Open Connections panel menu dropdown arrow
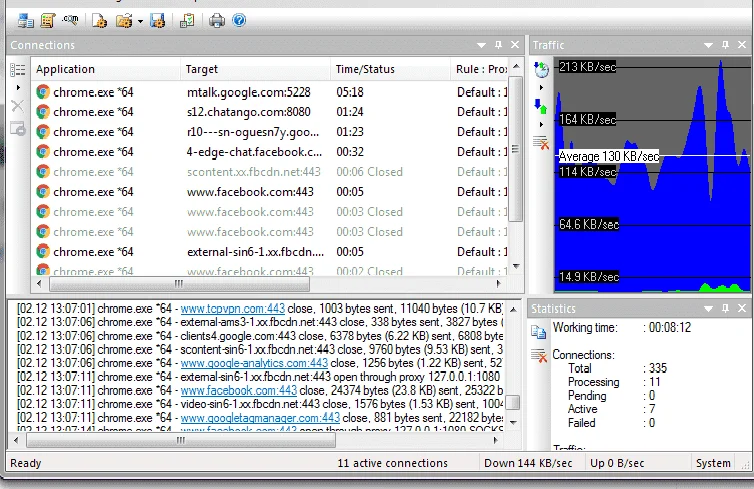754x489 pixels. [x=481, y=45]
